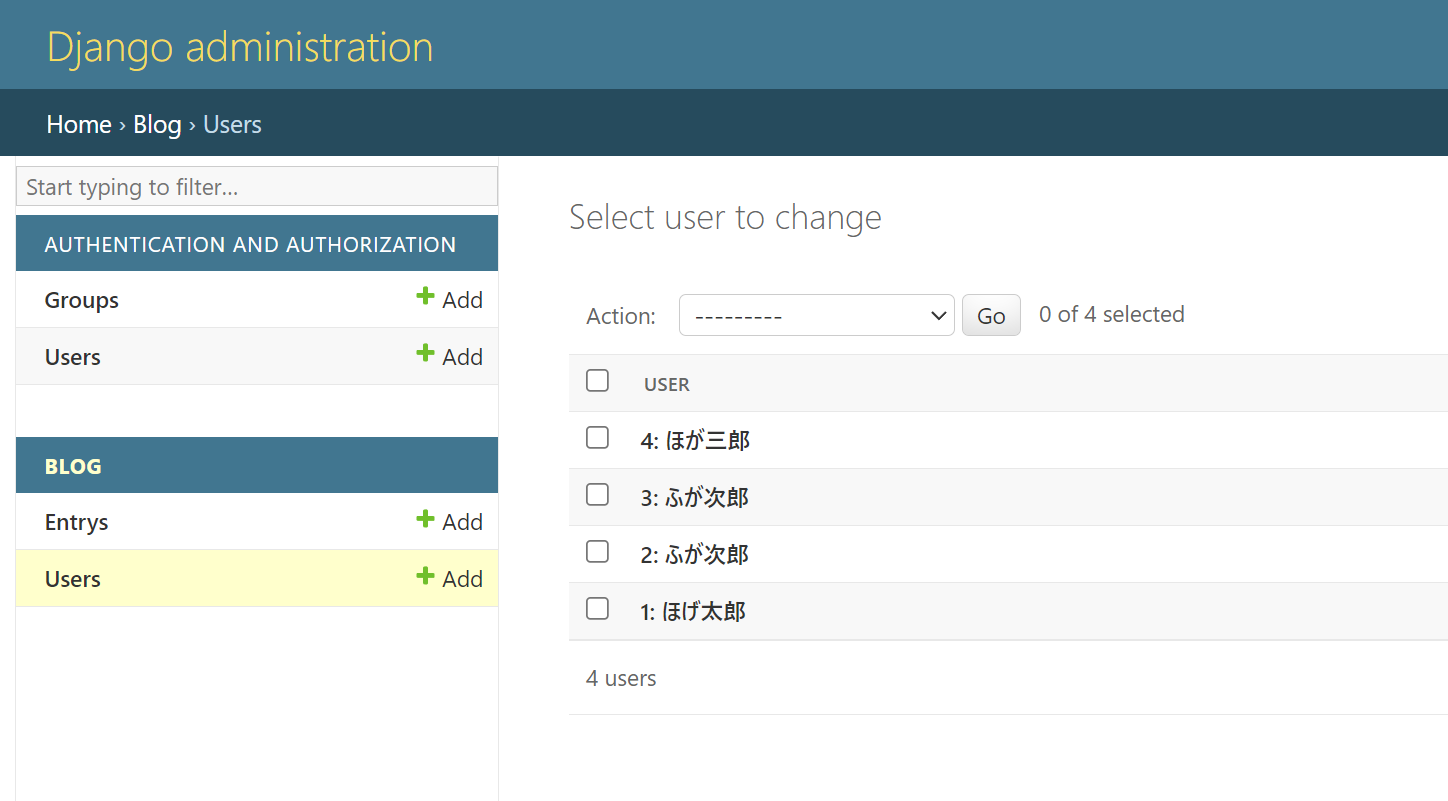Click the plus icon beside Entrys
The height and width of the screenshot is (801, 1448).
pyautogui.click(x=425, y=518)
